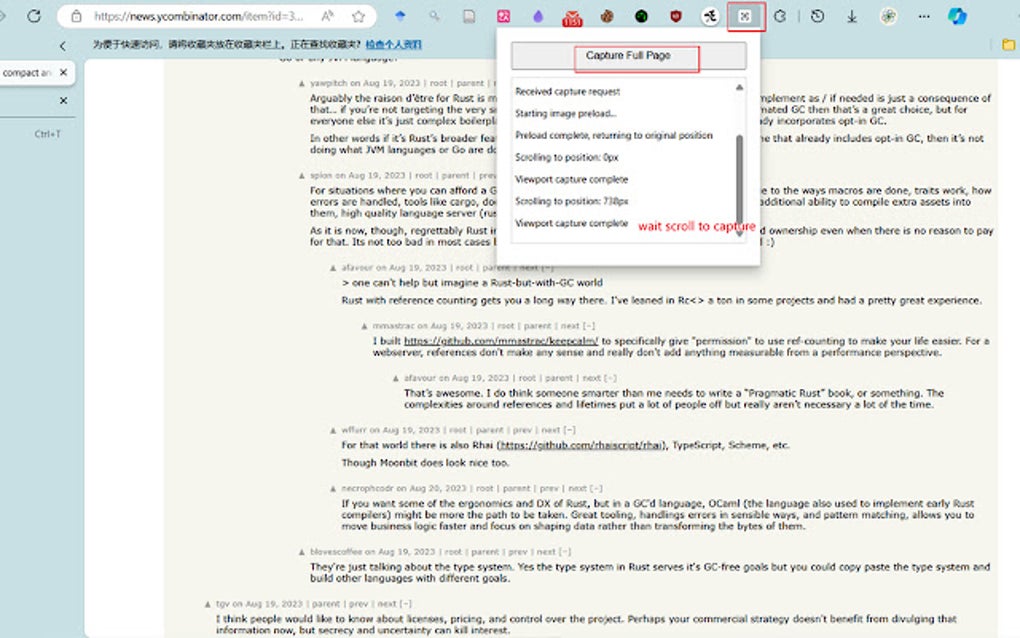View browsing history via the clock icon

tap(817, 16)
